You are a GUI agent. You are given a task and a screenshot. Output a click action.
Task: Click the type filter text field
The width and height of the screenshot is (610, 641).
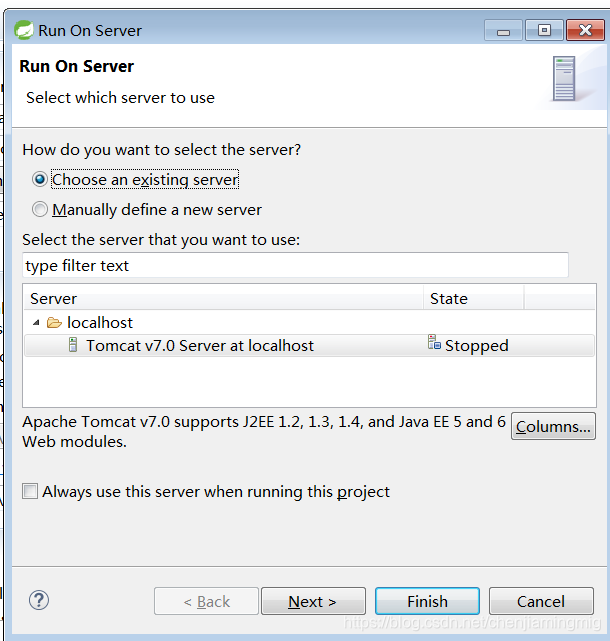click(295, 265)
